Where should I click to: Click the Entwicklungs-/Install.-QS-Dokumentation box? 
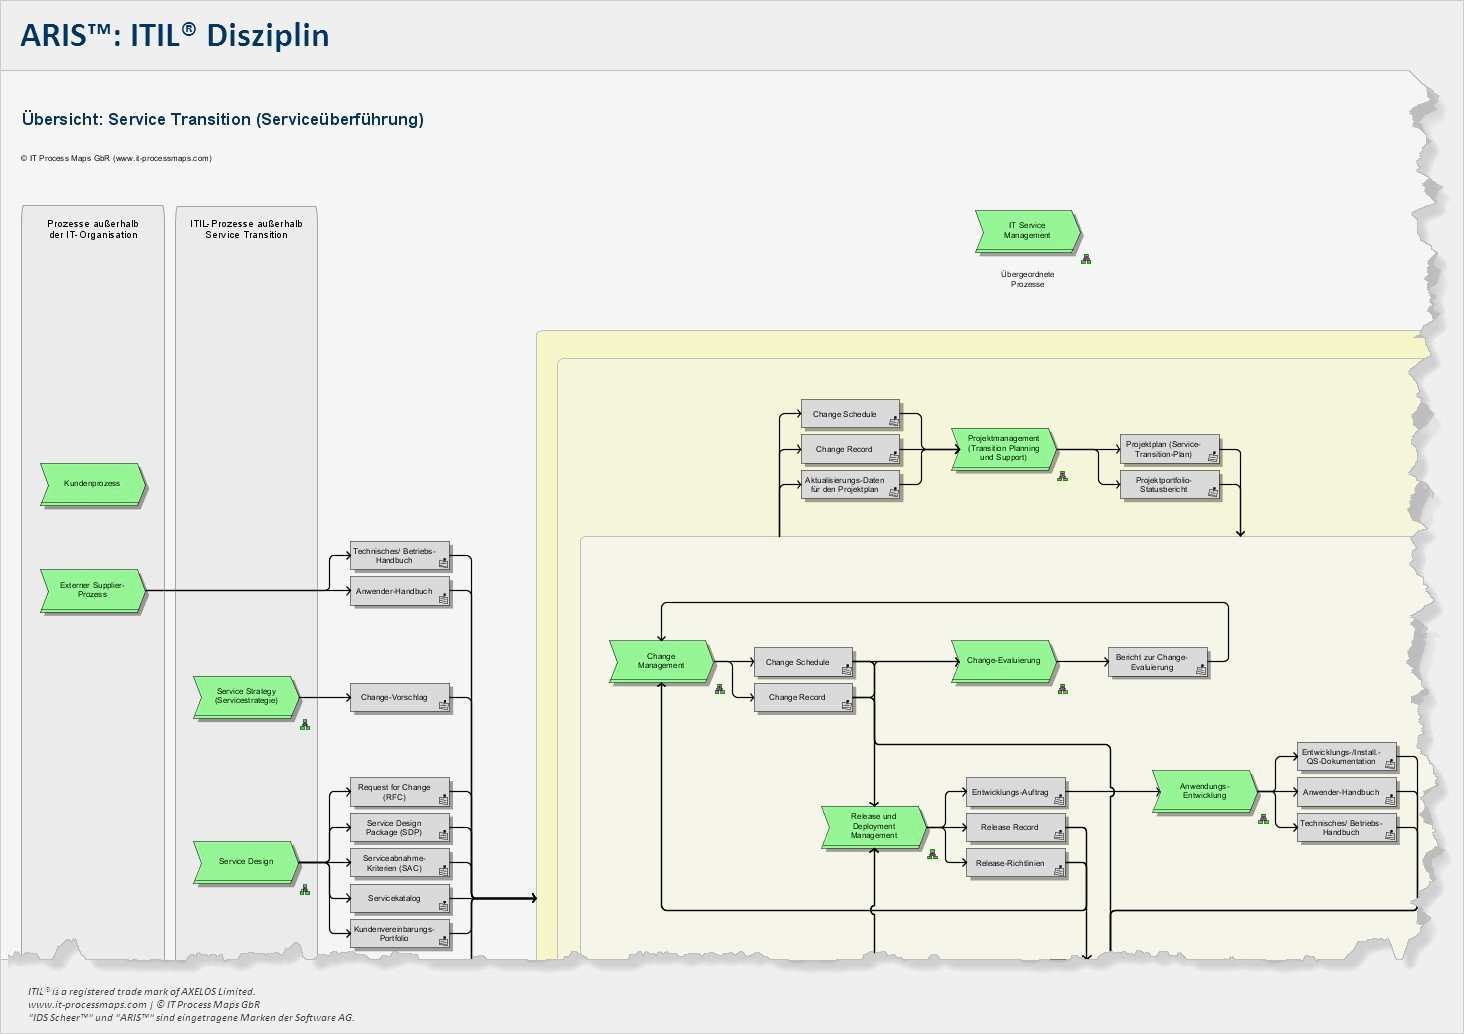tap(1347, 757)
